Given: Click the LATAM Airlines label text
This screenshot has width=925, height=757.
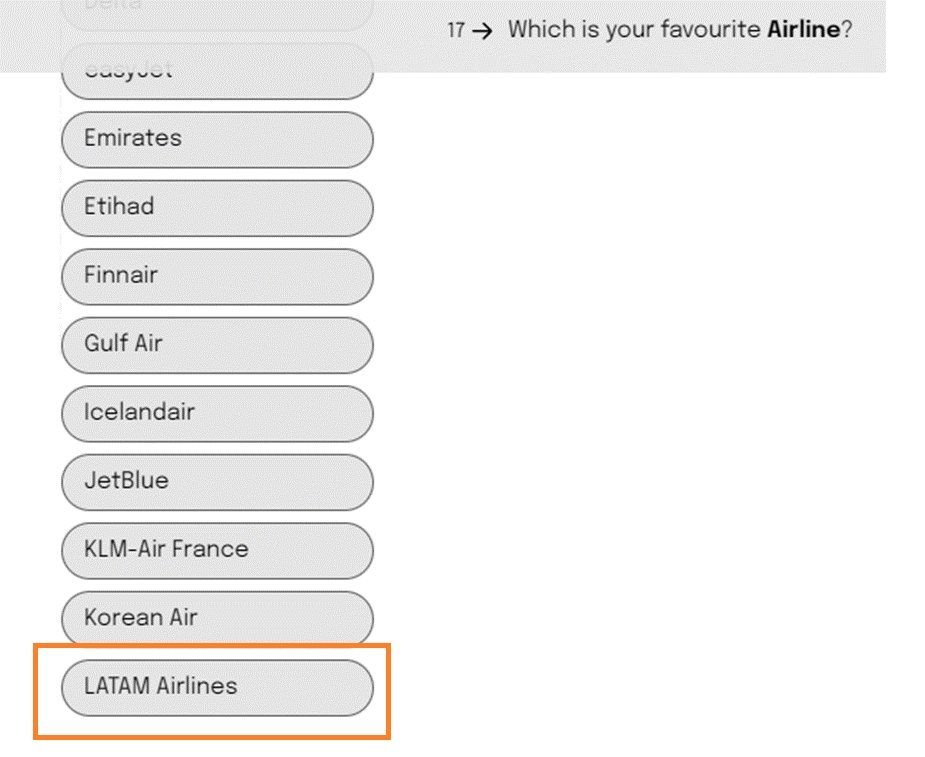Looking at the screenshot, I should [x=160, y=686].
